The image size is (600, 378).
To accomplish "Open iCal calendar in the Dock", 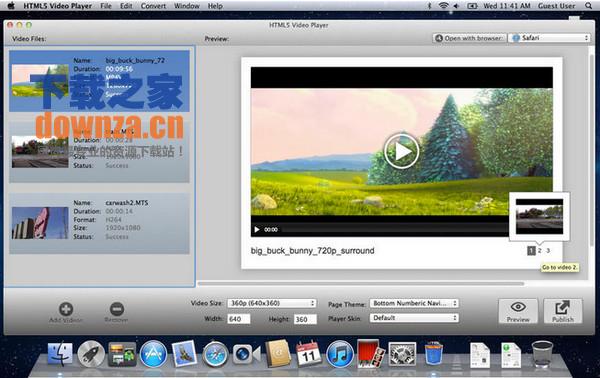I will point(308,354).
